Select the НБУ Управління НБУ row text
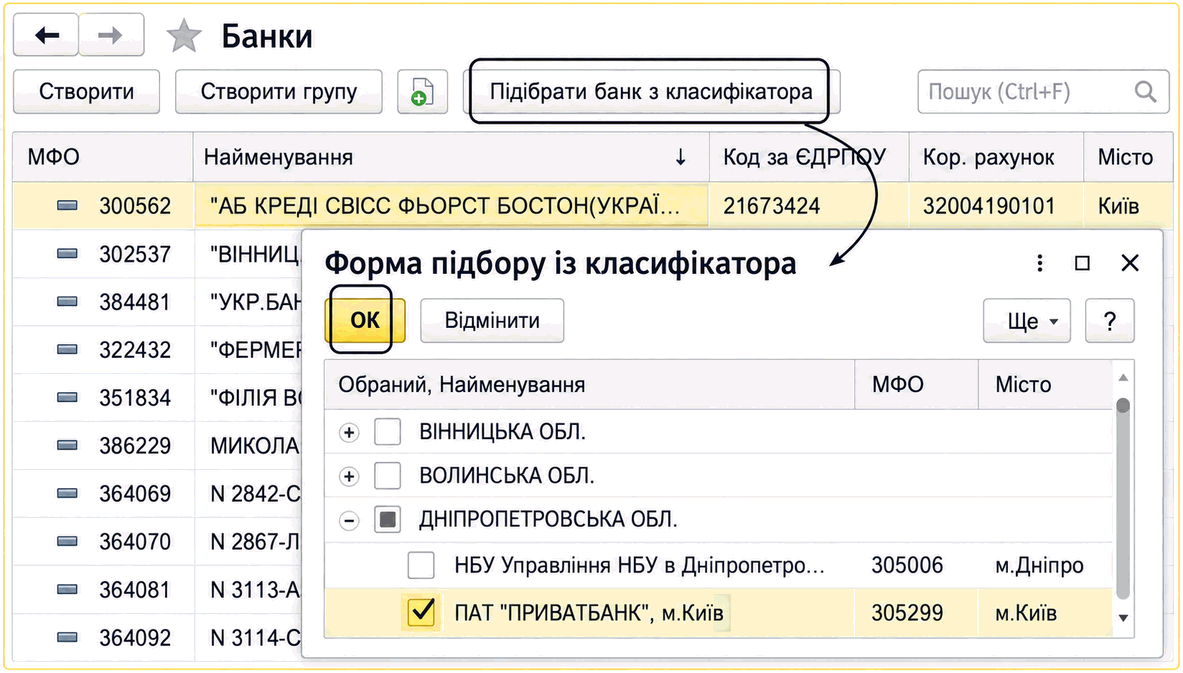This screenshot has width=1183, height=673. click(x=640, y=564)
